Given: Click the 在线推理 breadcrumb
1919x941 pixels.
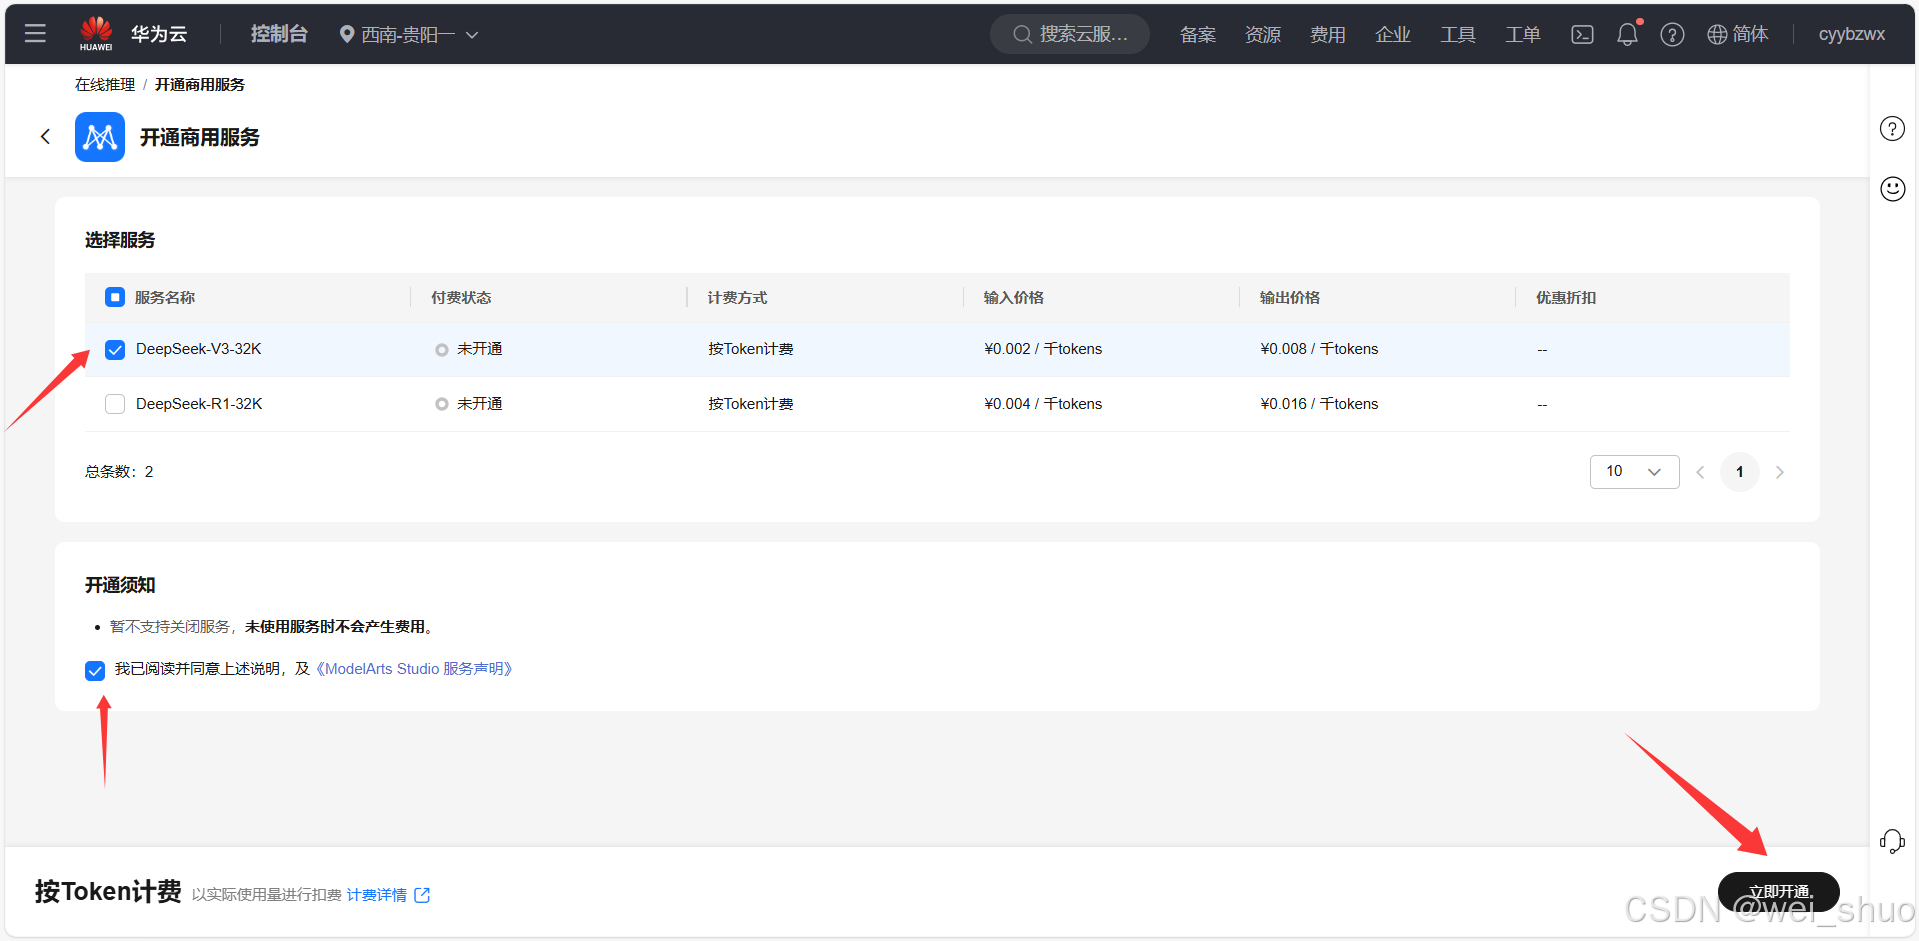Looking at the screenshot, I should pos(105,85).
